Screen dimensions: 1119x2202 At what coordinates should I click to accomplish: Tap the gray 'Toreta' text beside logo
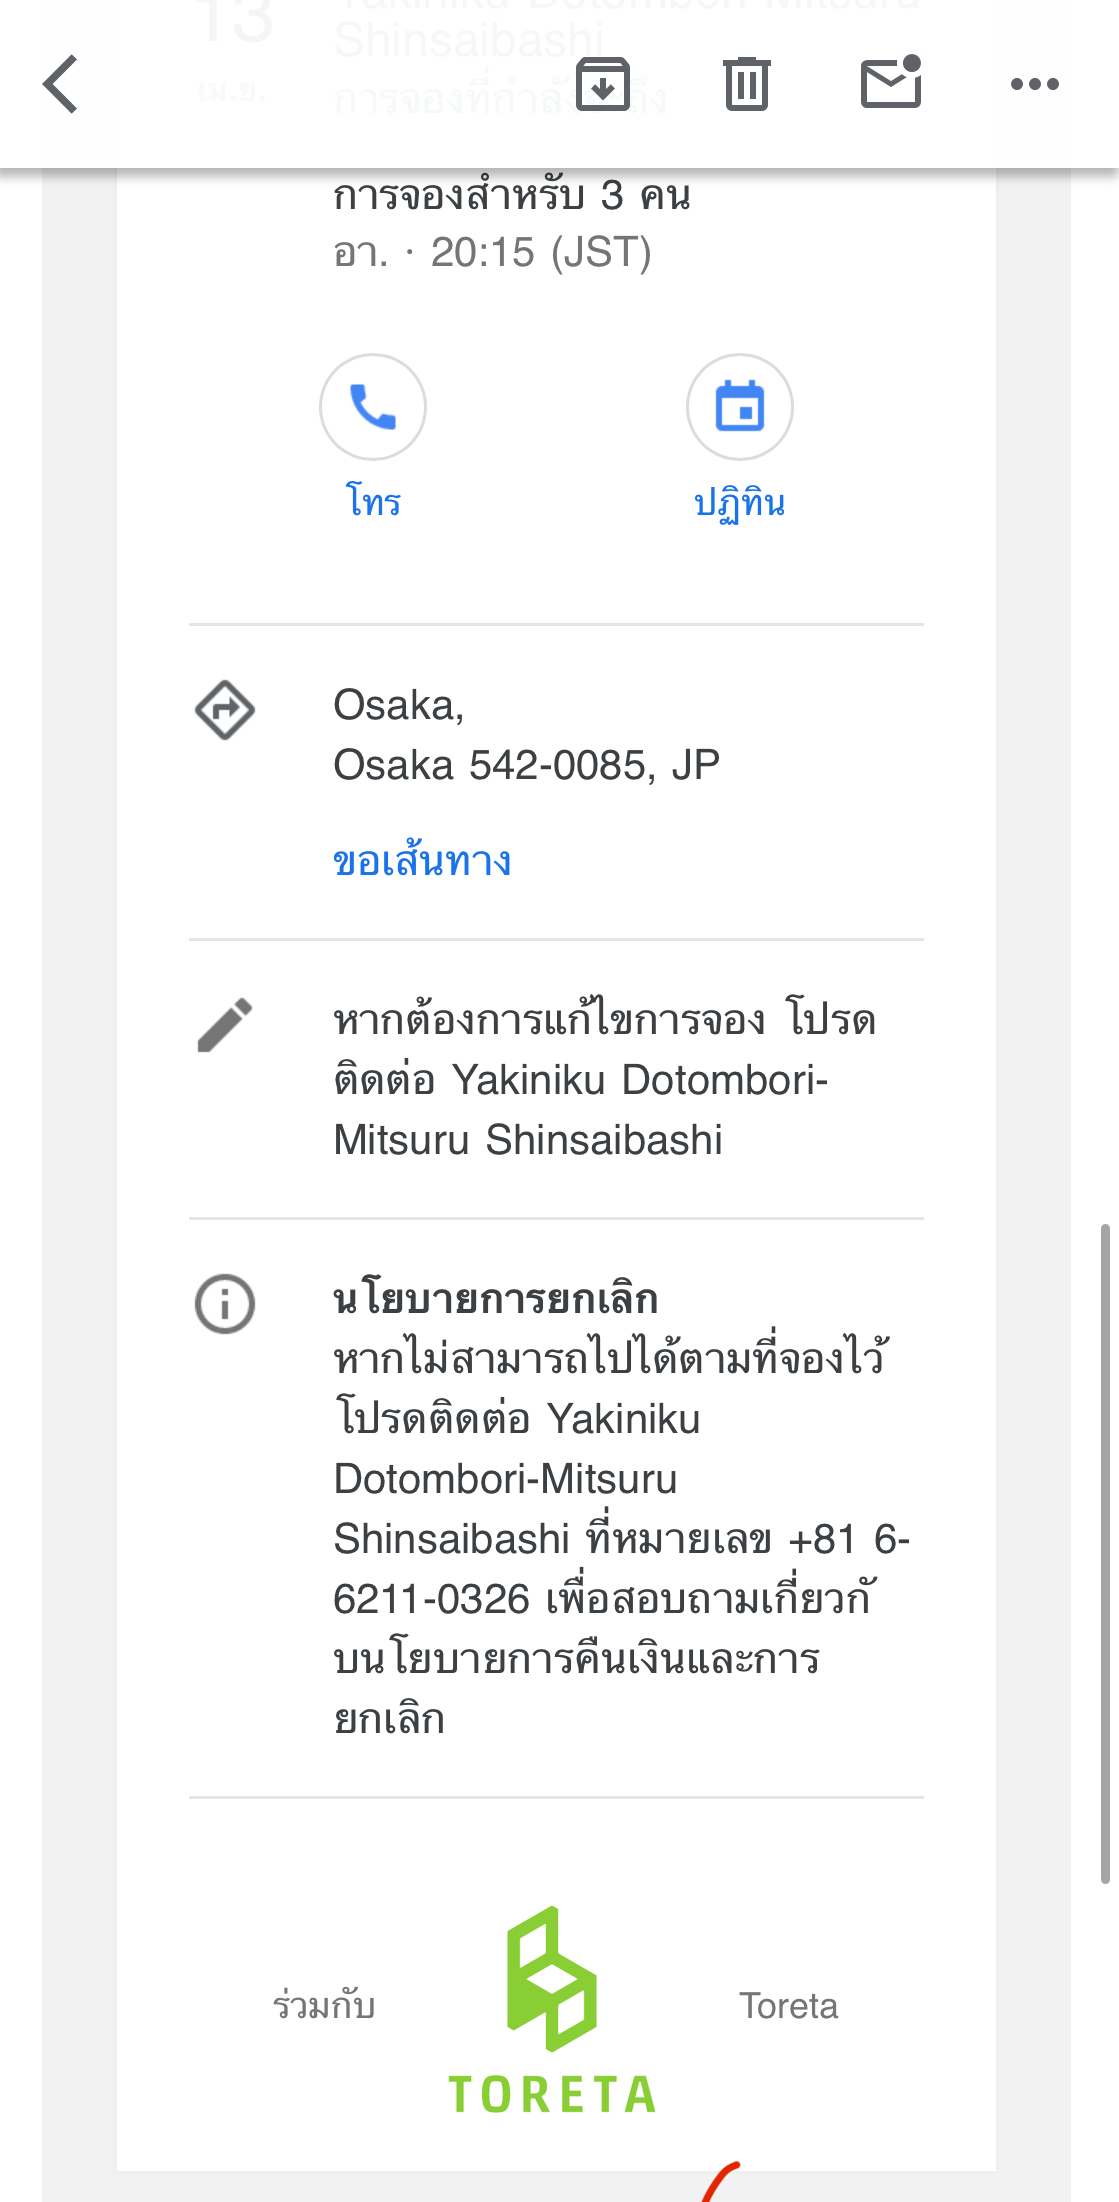(x=789, y=2006)
